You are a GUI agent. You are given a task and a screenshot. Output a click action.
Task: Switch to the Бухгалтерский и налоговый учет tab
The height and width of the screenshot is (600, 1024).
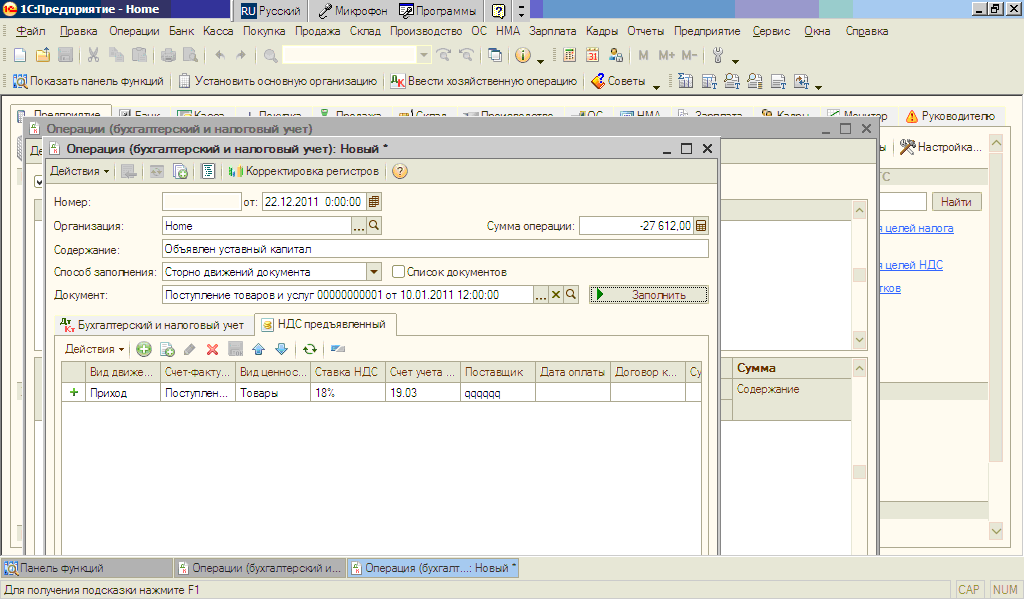click(x=152, y=325)
